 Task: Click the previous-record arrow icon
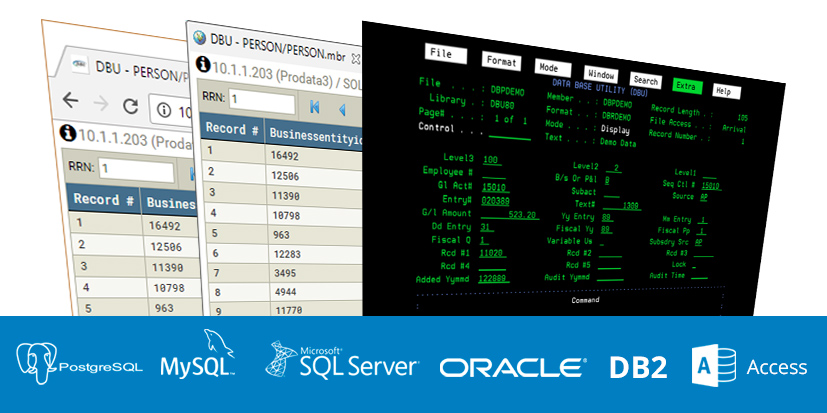tap(342, 110)
